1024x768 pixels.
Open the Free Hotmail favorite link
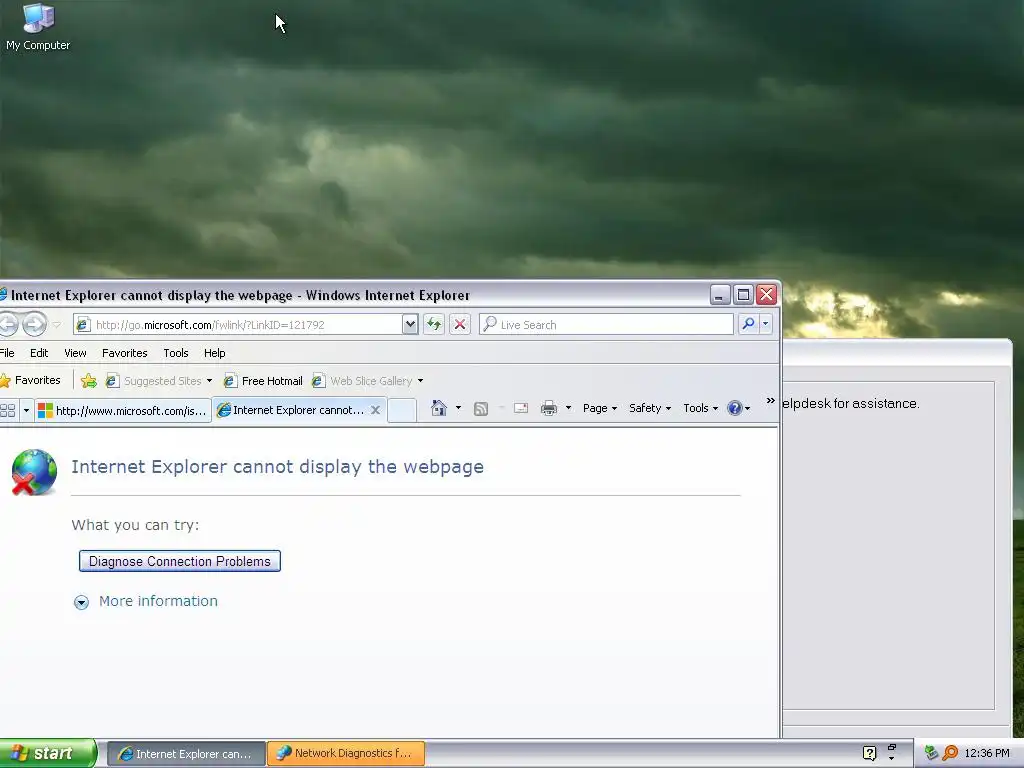pos(263,381)
